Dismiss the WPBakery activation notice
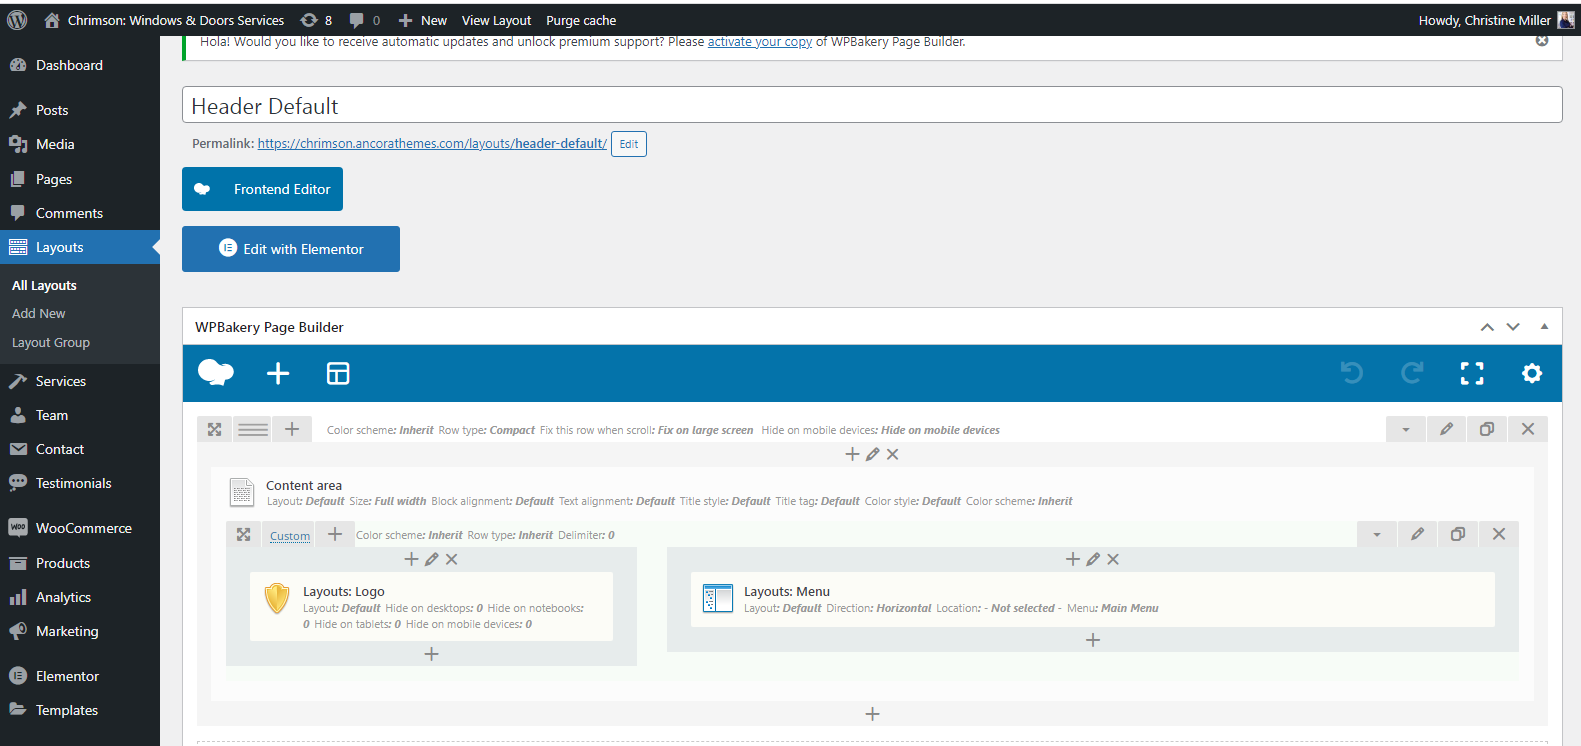The height and width of the screenshot is (746, 1581). (x=1542, y=41)
